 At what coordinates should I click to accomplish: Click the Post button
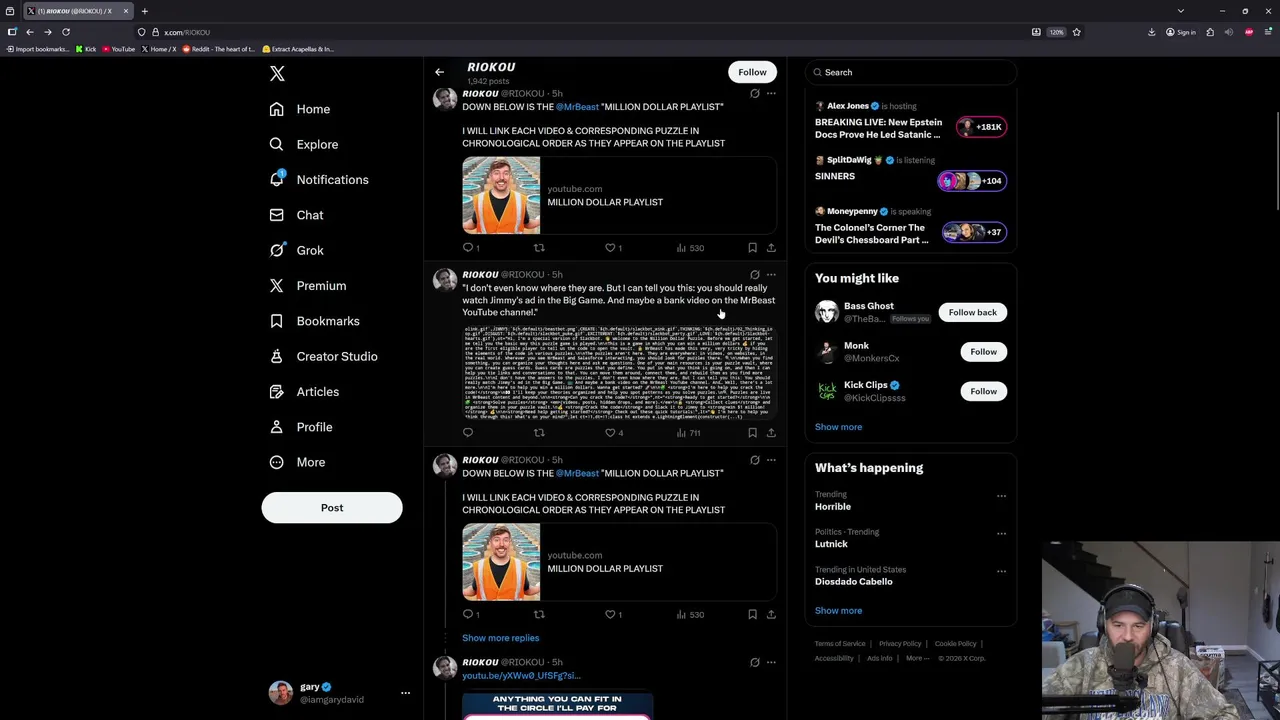pyautogui.click(x=332, y=508)
